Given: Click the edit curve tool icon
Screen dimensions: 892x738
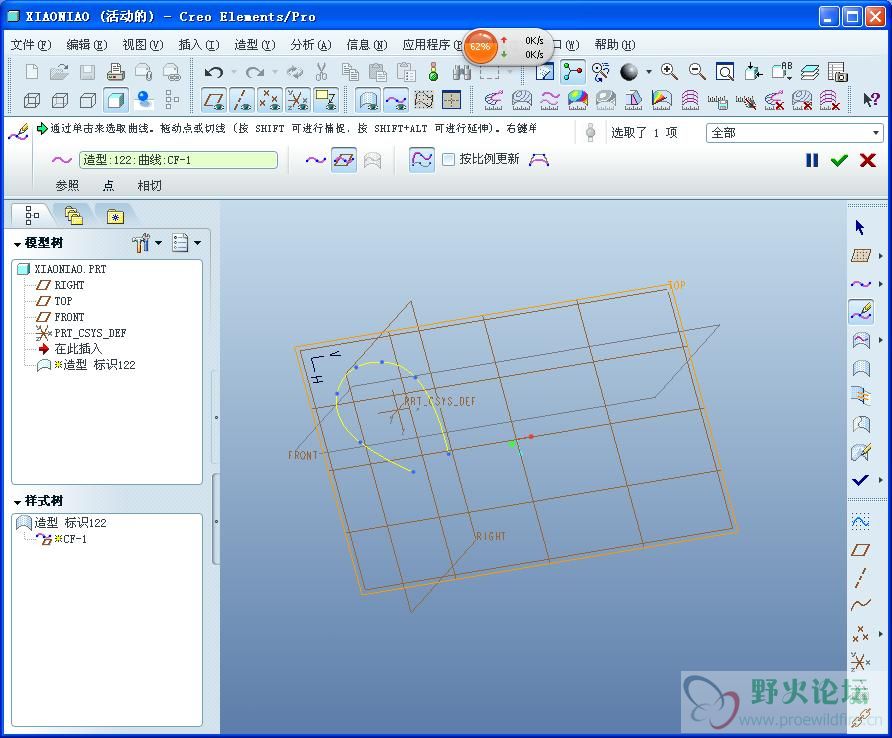Looking at the screenshot, I should pyautogui.click(x=861, y=311).
